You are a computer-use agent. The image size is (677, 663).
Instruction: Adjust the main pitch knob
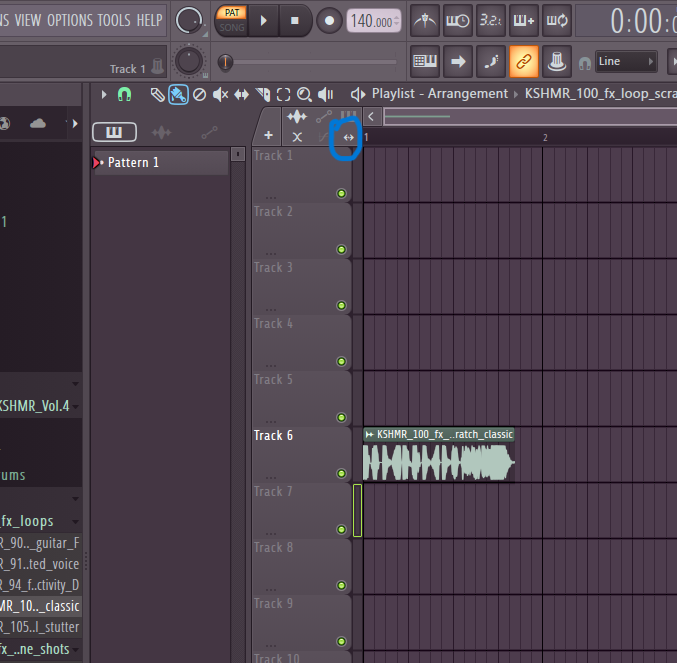[189, 61]
